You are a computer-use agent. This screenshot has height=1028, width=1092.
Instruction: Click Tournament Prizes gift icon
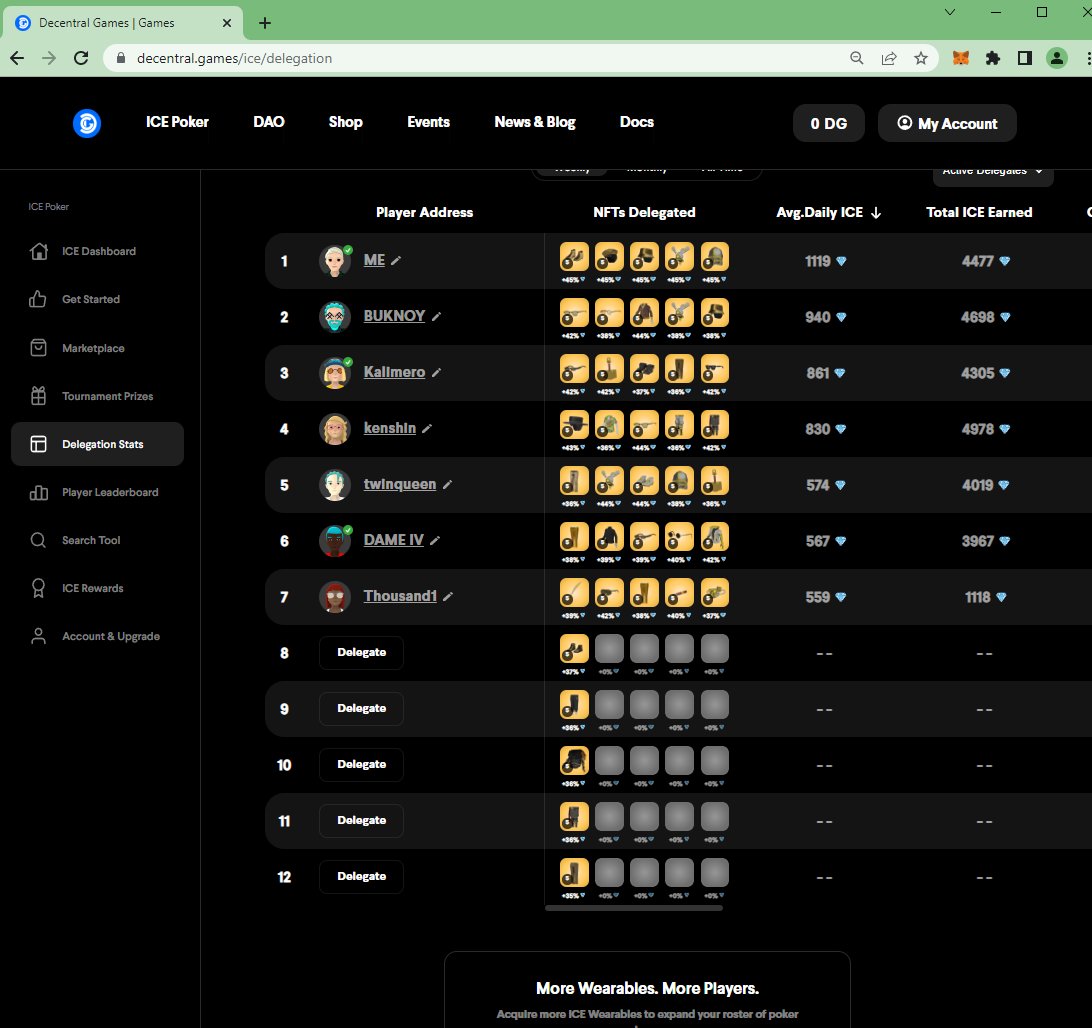coord(38,396)
